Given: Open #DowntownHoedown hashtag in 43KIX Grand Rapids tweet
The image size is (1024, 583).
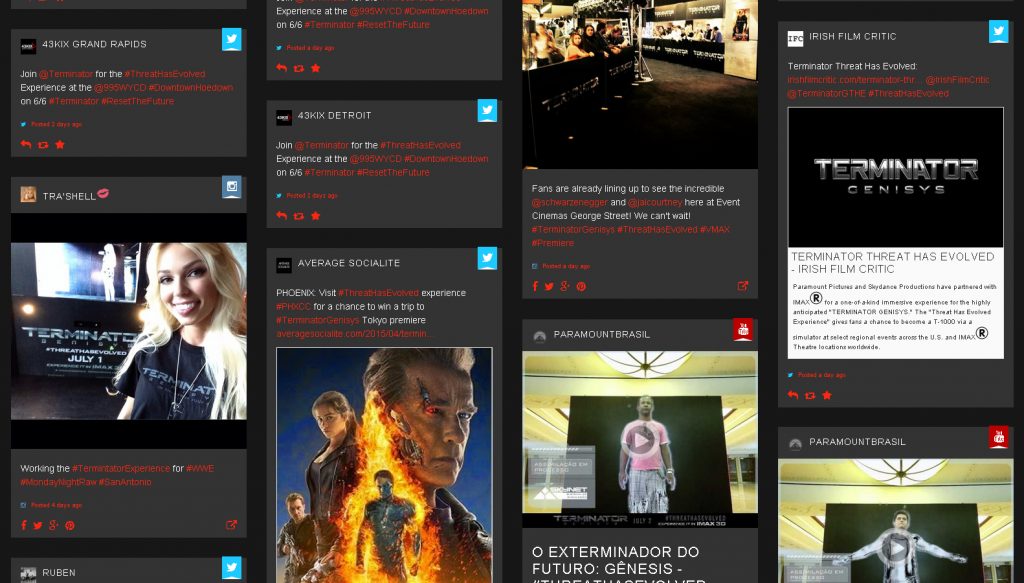Looking at the screenshot, I should [x=191, y=87].
